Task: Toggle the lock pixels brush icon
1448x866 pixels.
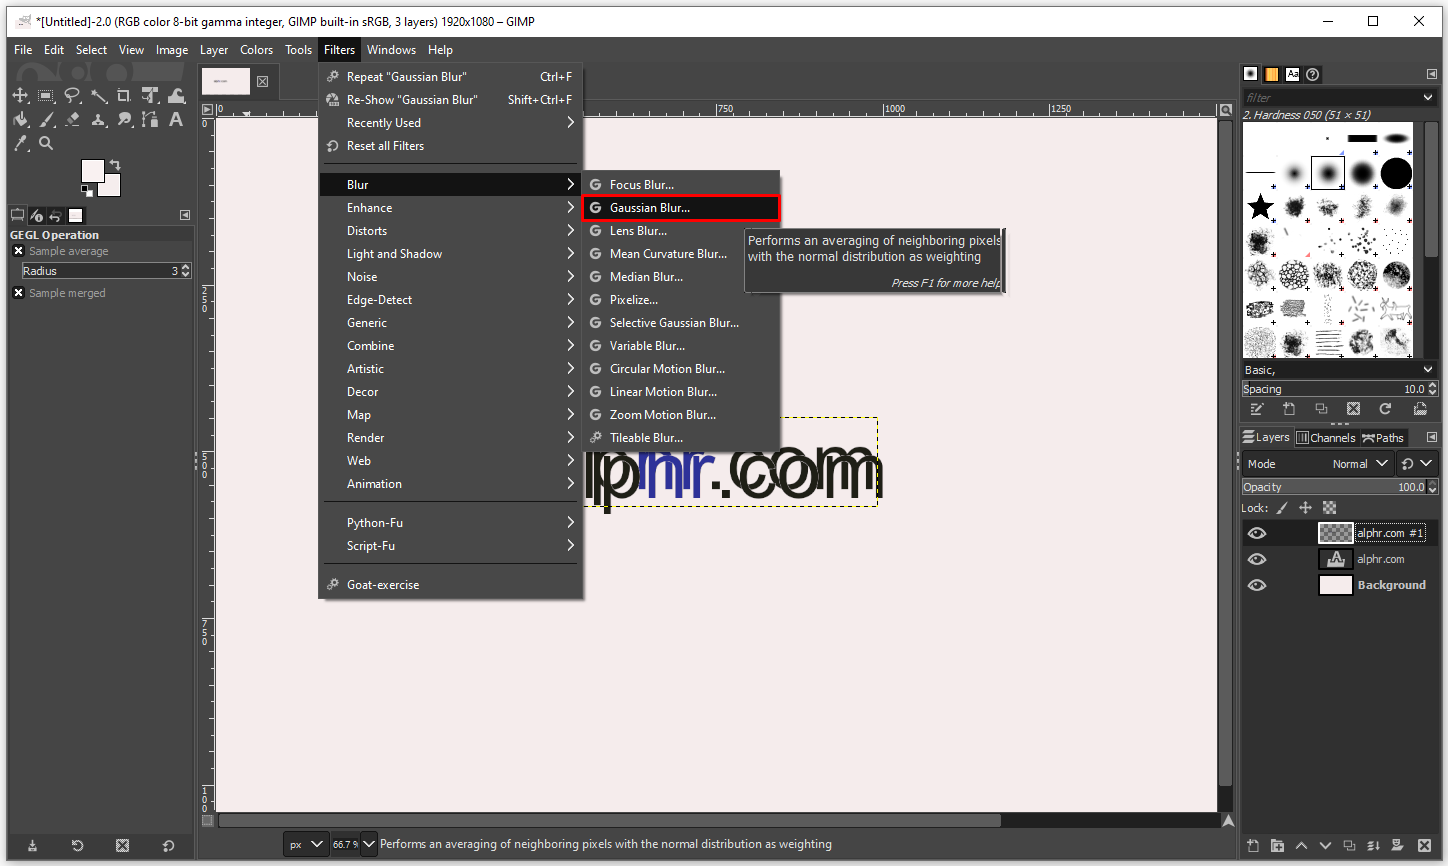Action: [x=1282, y=508]
